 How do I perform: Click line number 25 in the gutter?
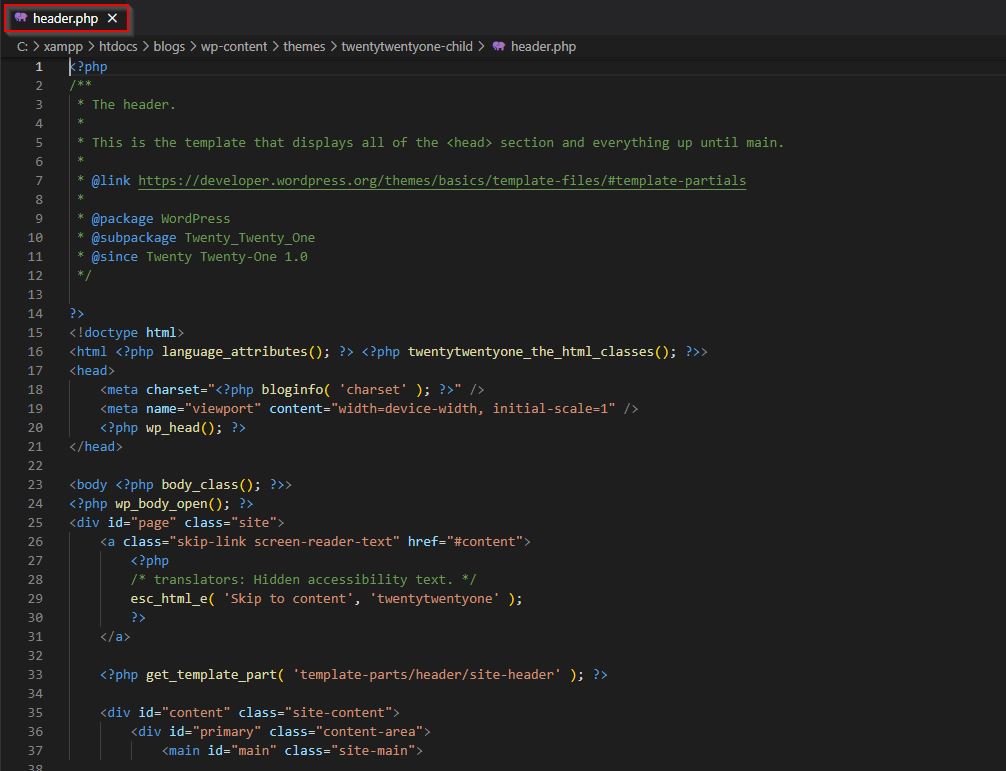[35, 523]
